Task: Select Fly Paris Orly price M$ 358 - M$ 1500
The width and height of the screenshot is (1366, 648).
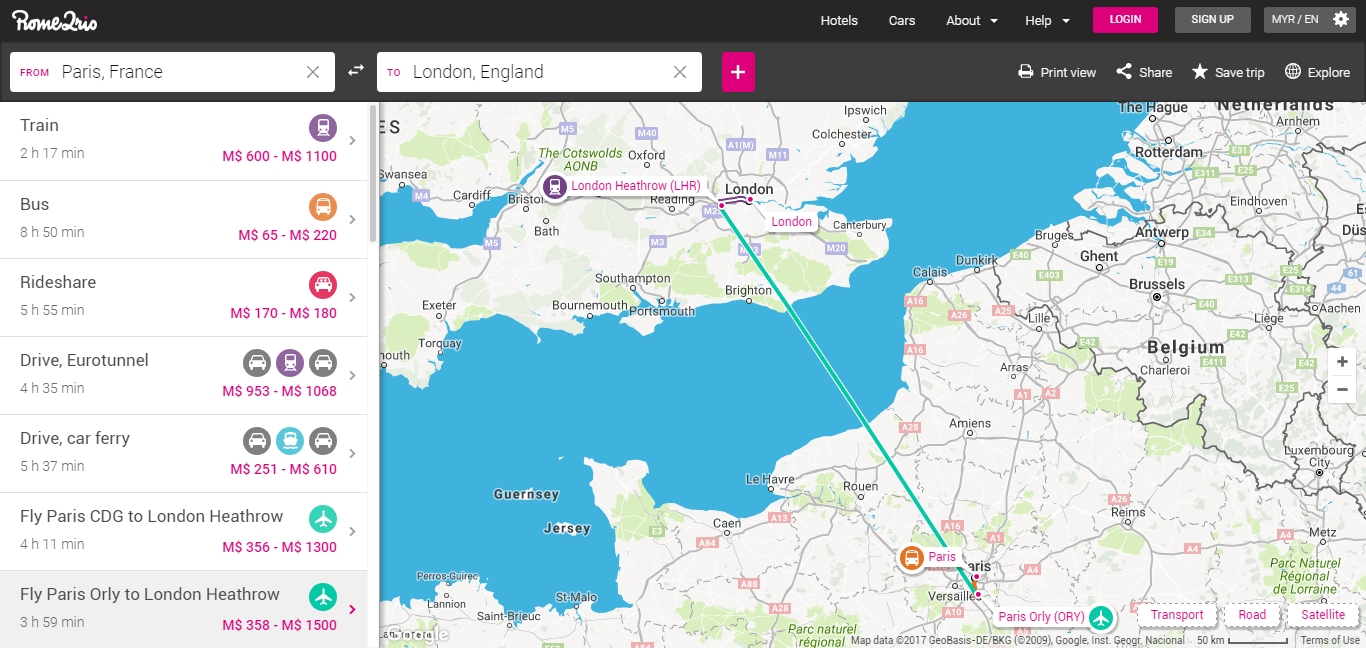Action: [279, 625]
